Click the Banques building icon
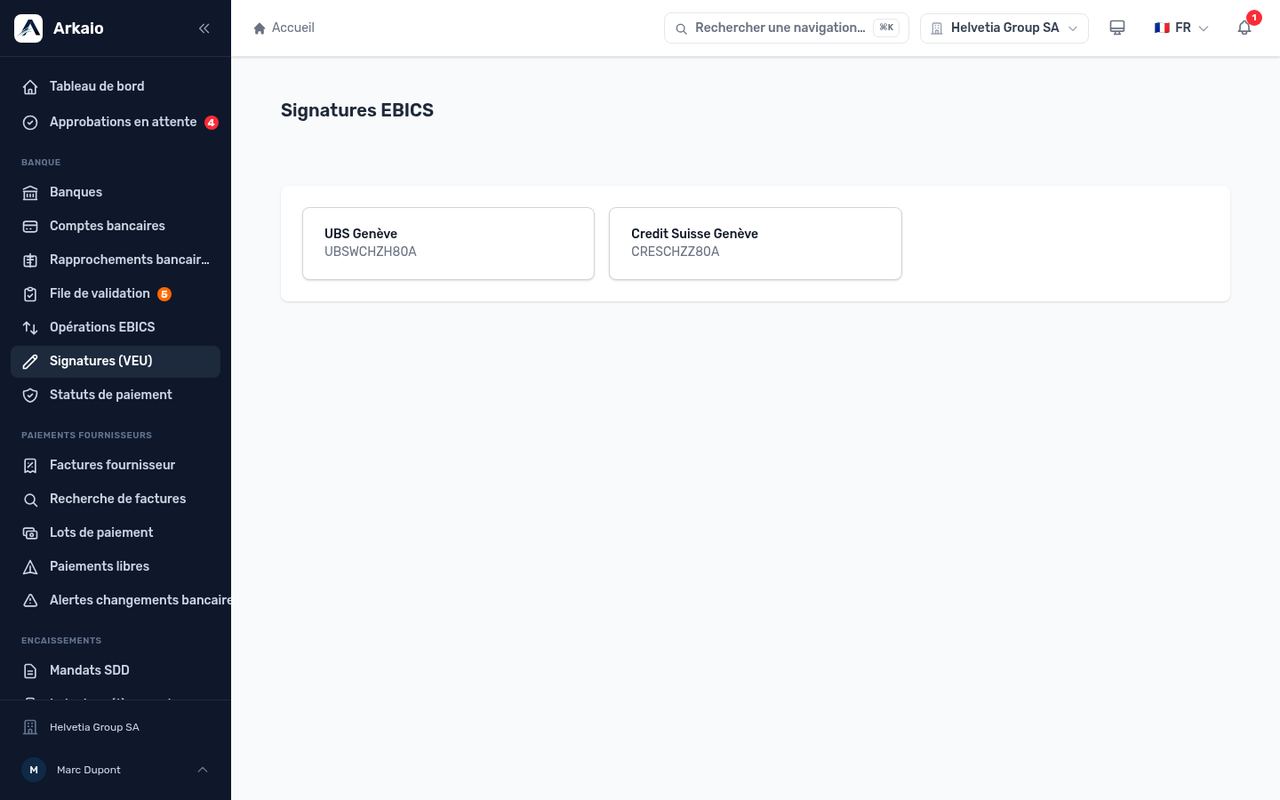Image resolution: width=1280 pixels, height=800 pixels. click(x=30, y=192)
